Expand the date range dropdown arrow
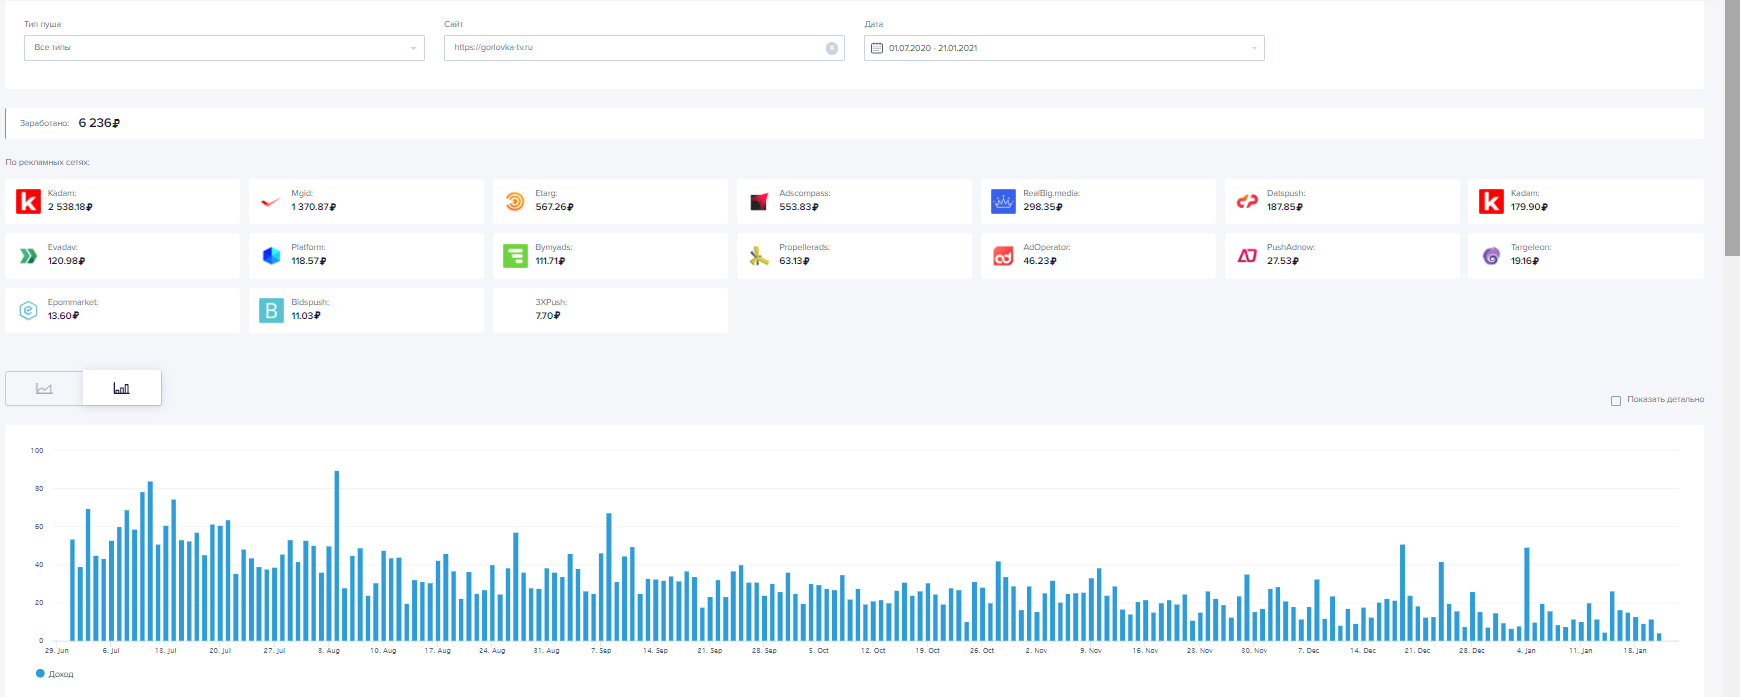 click(x=1254, y=48)
